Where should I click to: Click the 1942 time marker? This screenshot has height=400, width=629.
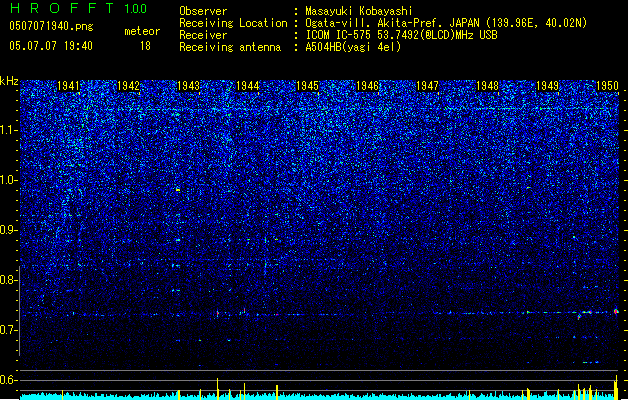[x=128, y=86]
